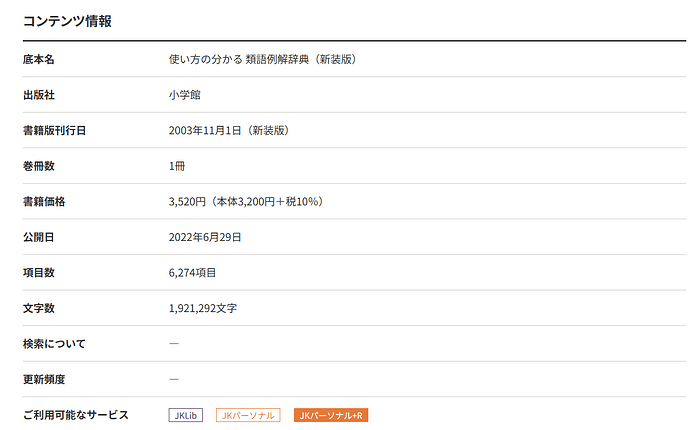Click the date 2003年11月1日（新装版）
This screenshot has width=690, height=430.
229,130
